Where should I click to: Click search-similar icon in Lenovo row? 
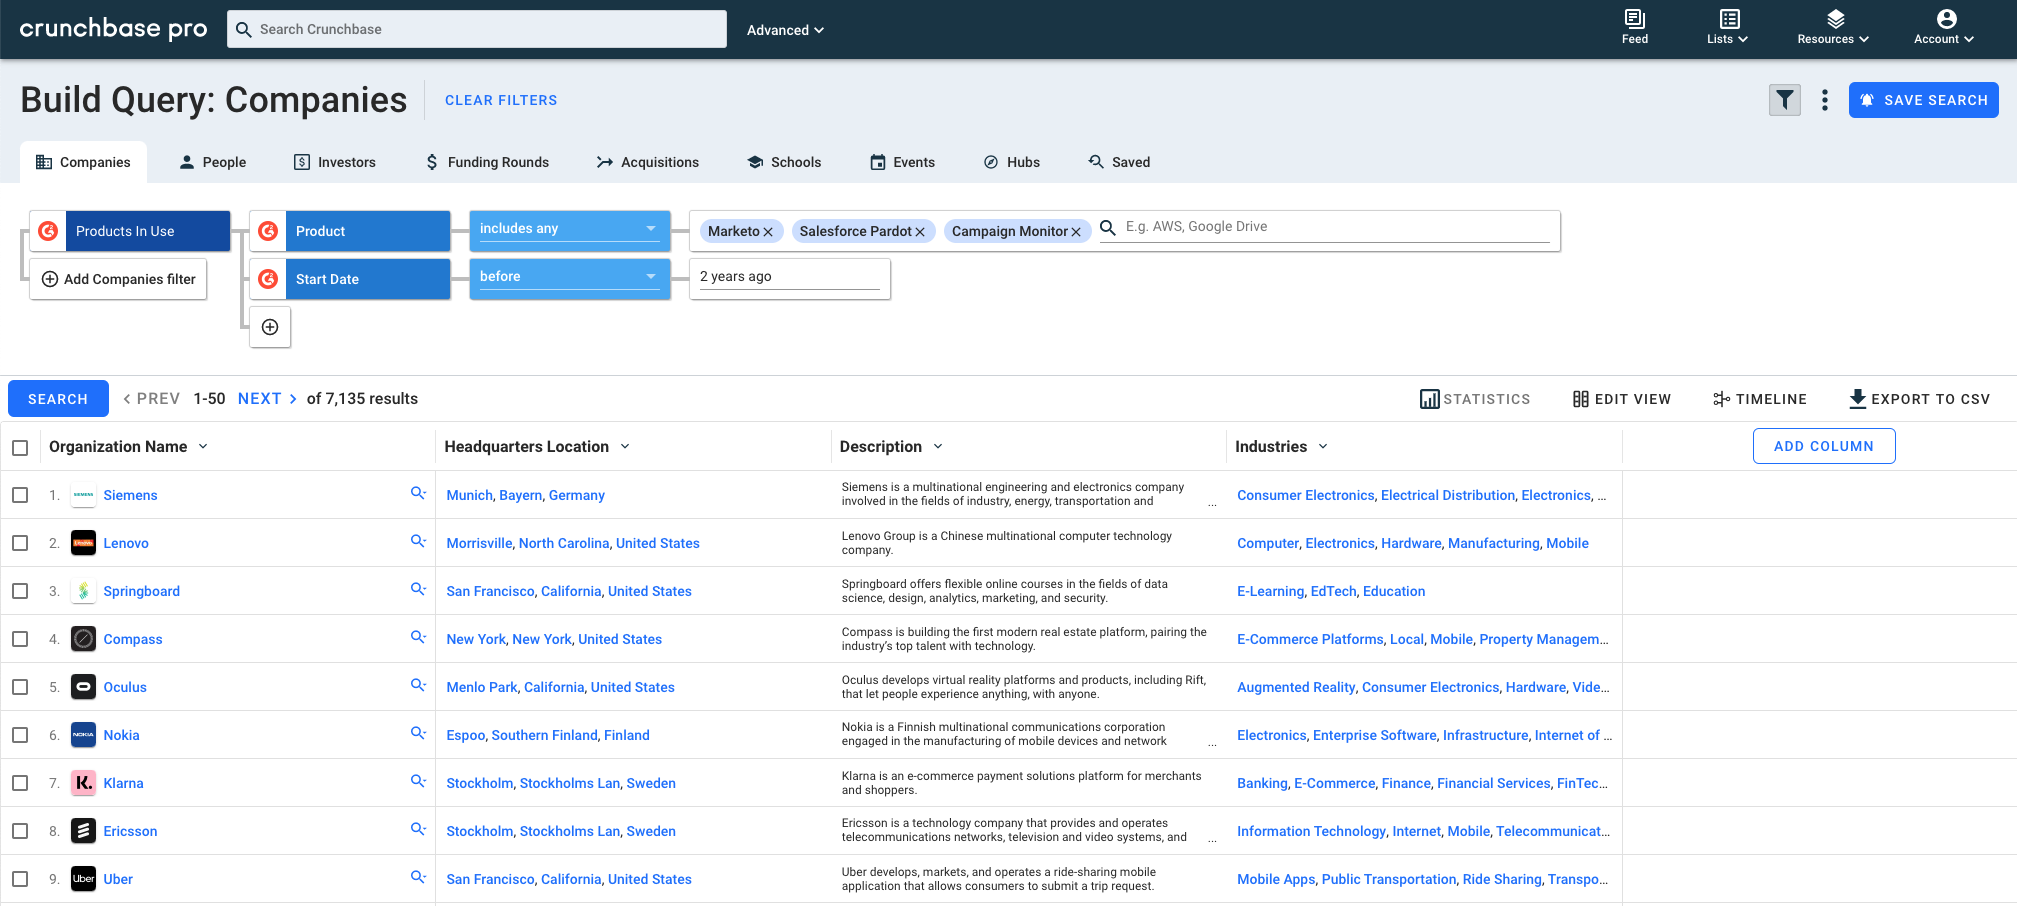point(418,541)
